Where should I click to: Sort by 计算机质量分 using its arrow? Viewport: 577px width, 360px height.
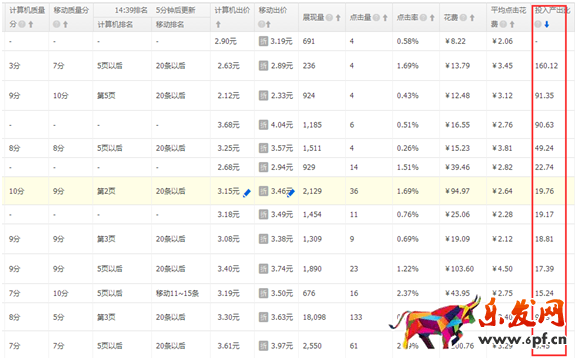tap(31, 25)
